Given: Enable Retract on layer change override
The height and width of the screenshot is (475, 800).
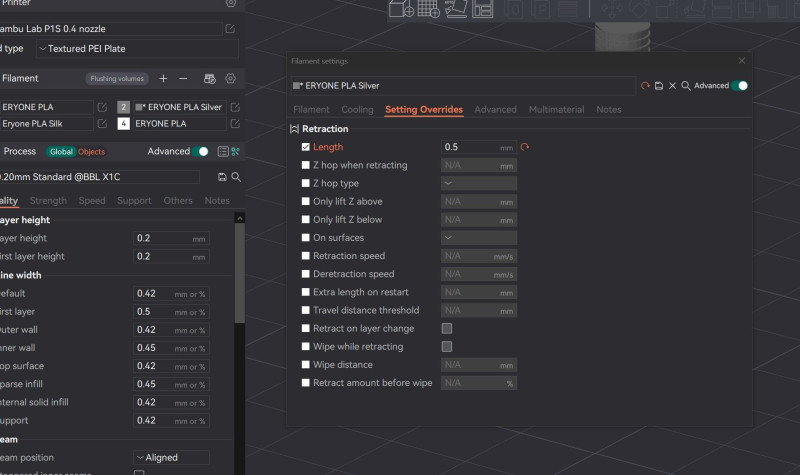Looking at the screenshot, I should point(306,329).
